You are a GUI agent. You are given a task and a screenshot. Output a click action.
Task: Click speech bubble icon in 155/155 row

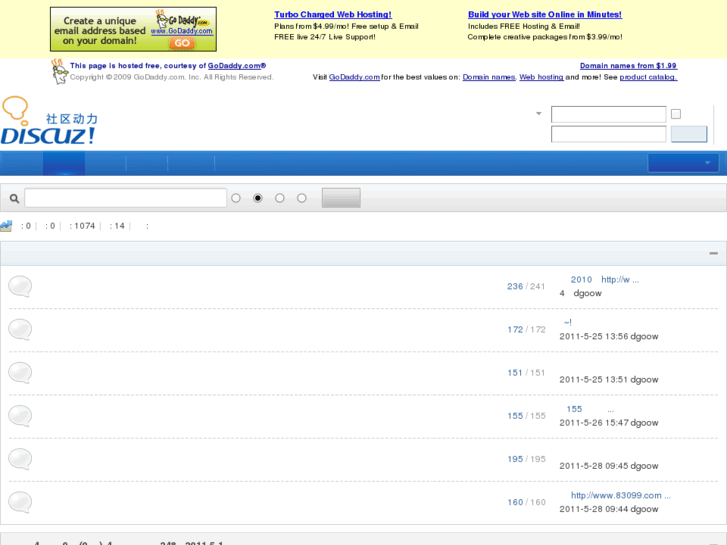coord(20,416)
